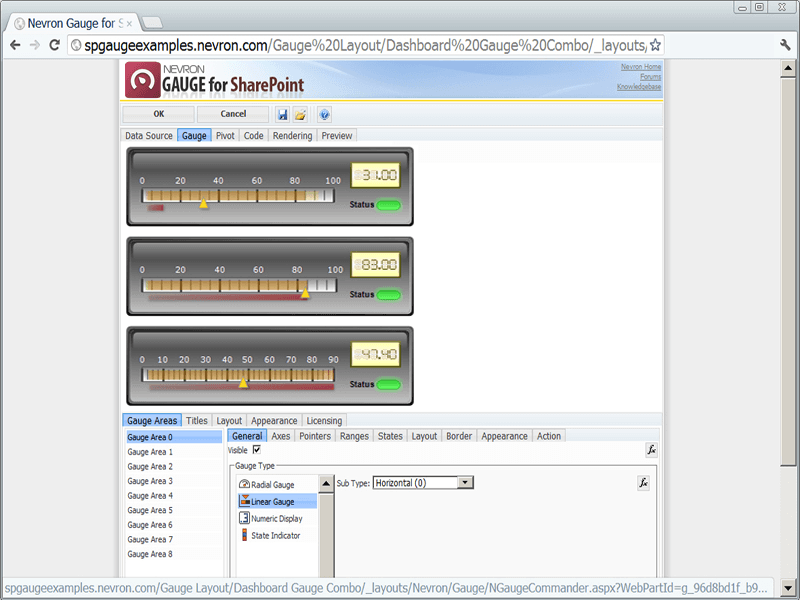This screenshot has width=800, height=600.
Task: Click the browser forward arrow
Action: pyautogui.click(x=35, y=45)
